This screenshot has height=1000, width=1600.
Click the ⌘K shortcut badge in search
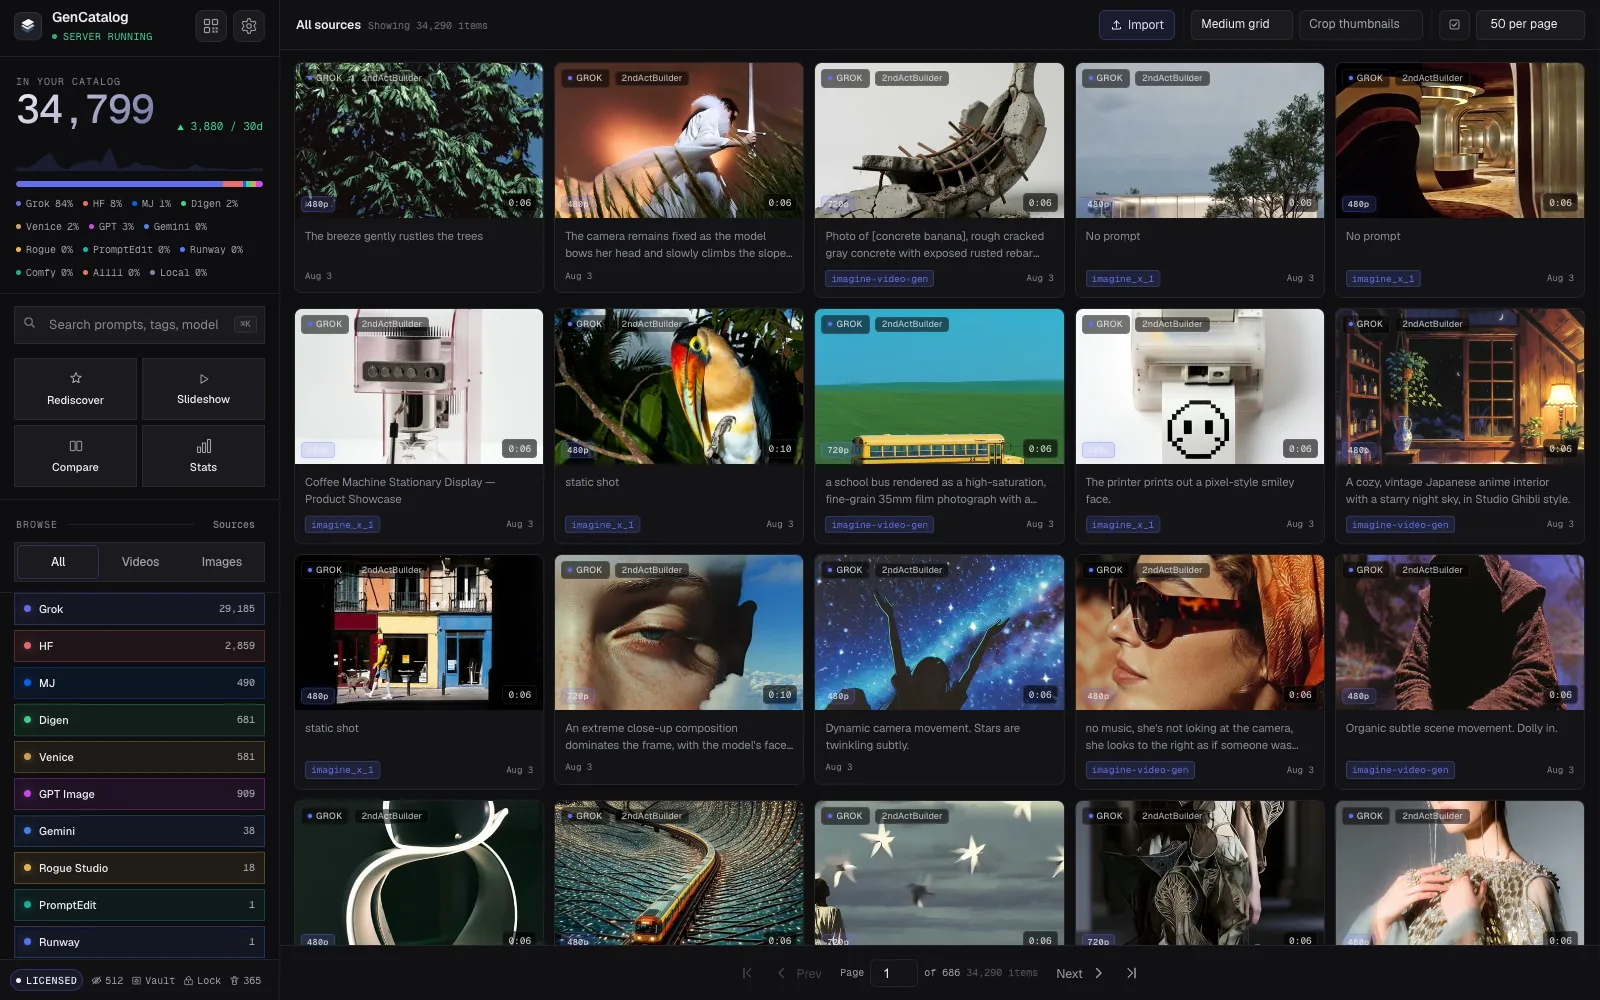[245, 324]
